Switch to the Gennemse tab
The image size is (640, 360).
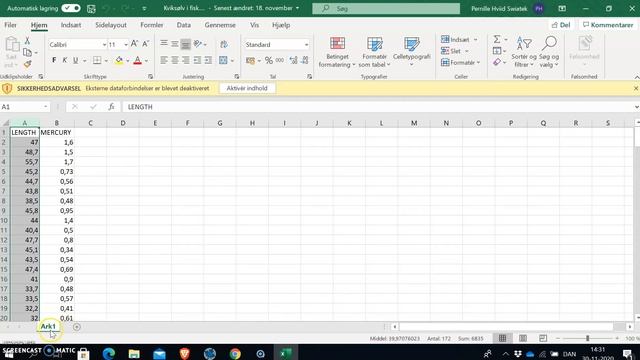(x=220, y=25)
